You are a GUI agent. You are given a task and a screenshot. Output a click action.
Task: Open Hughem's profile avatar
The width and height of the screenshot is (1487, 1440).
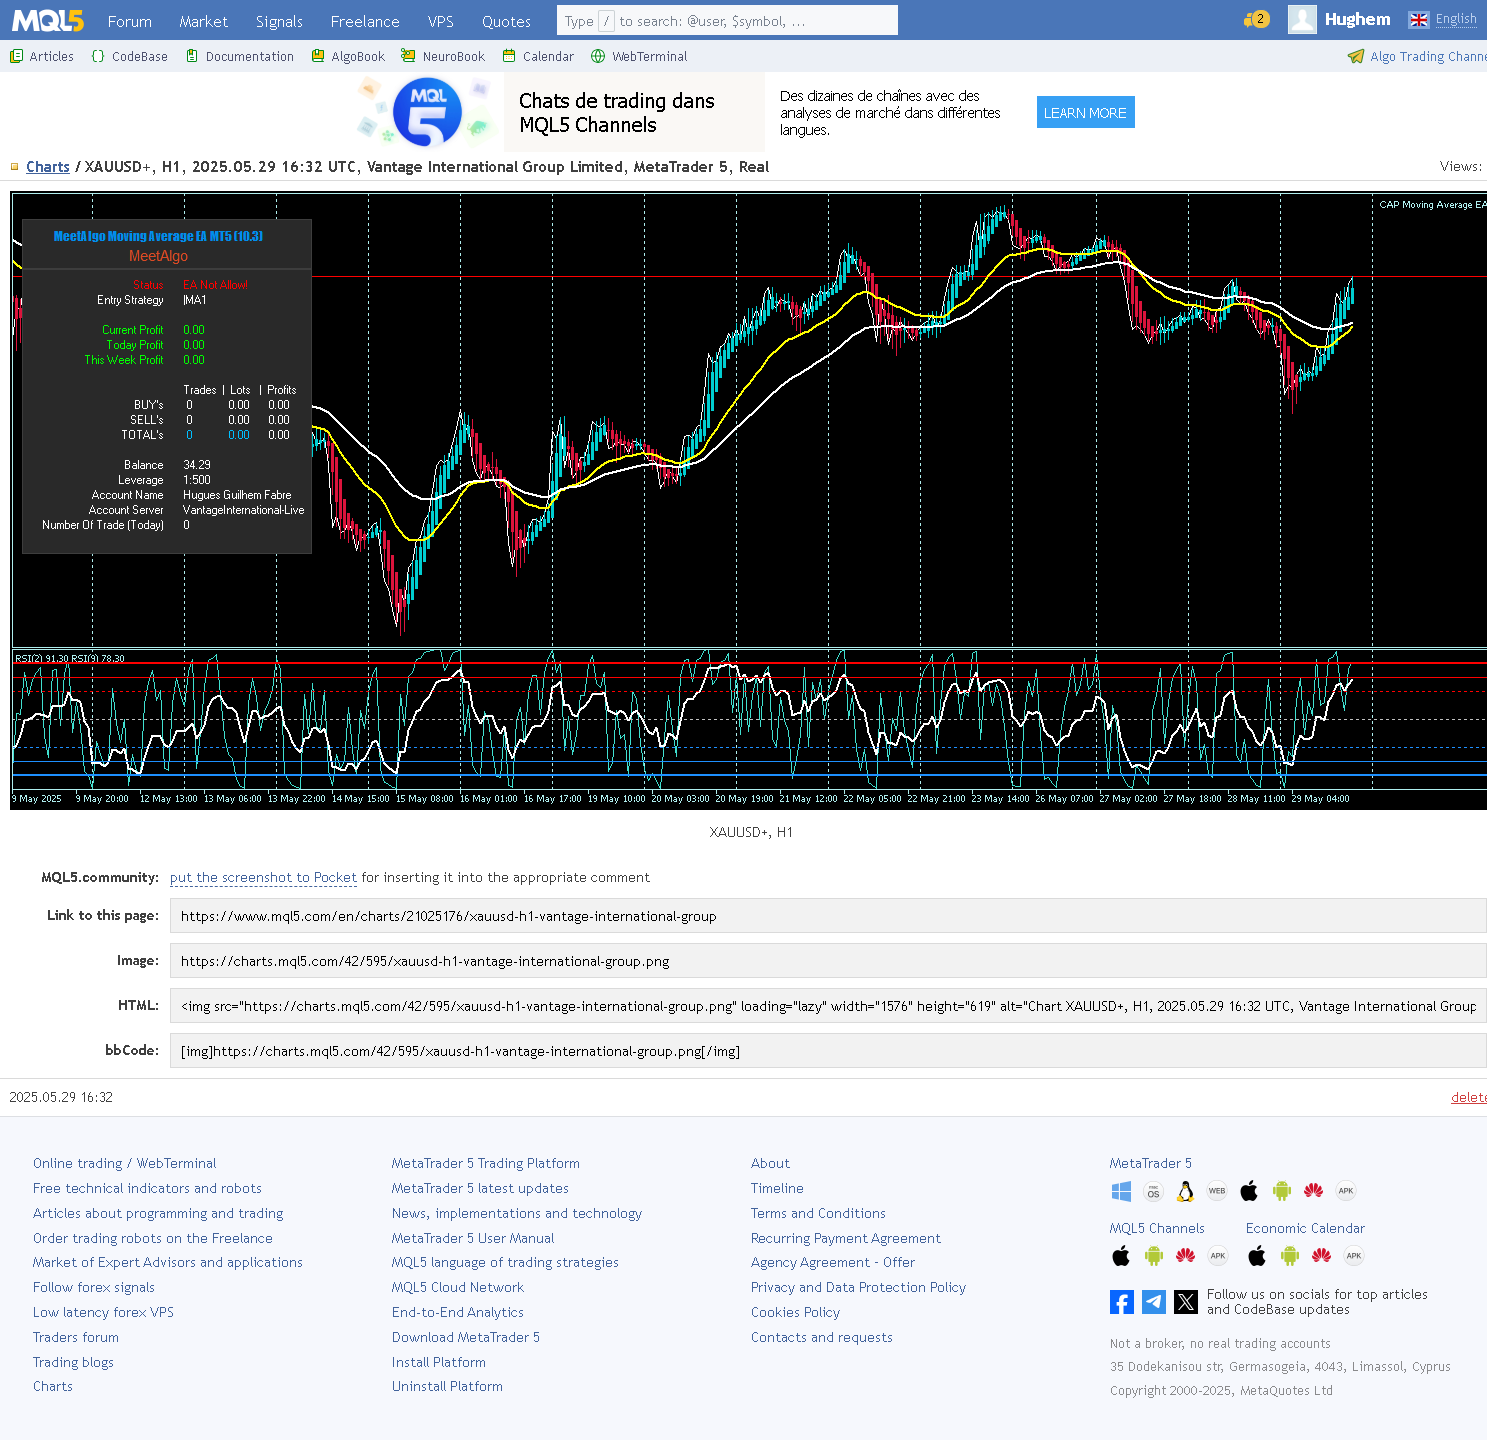[1302, 19]
